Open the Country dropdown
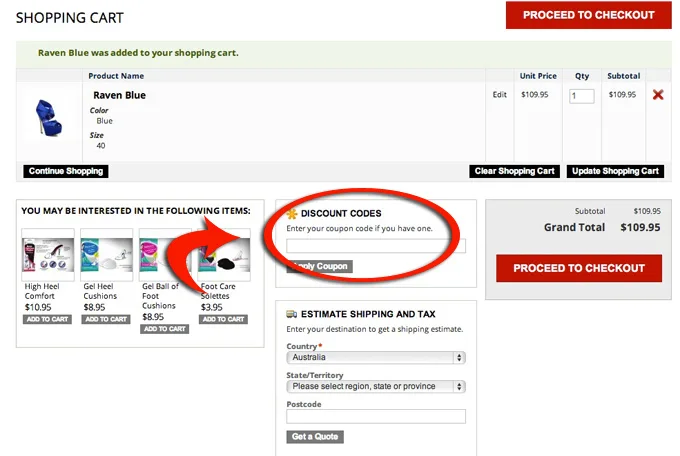Screen dimensions: 680x456 pos(375,357)
